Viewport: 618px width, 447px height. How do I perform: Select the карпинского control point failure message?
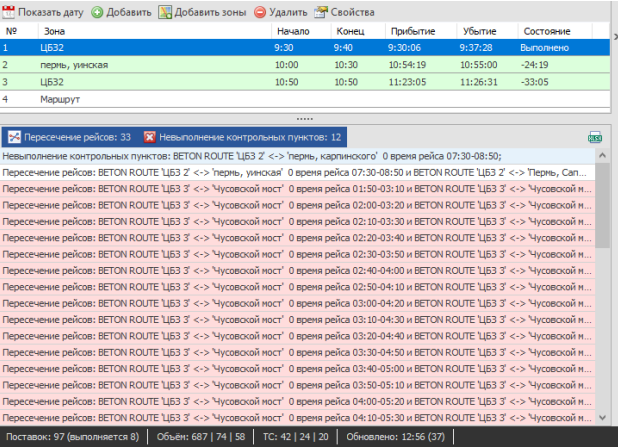coord(251,155)
